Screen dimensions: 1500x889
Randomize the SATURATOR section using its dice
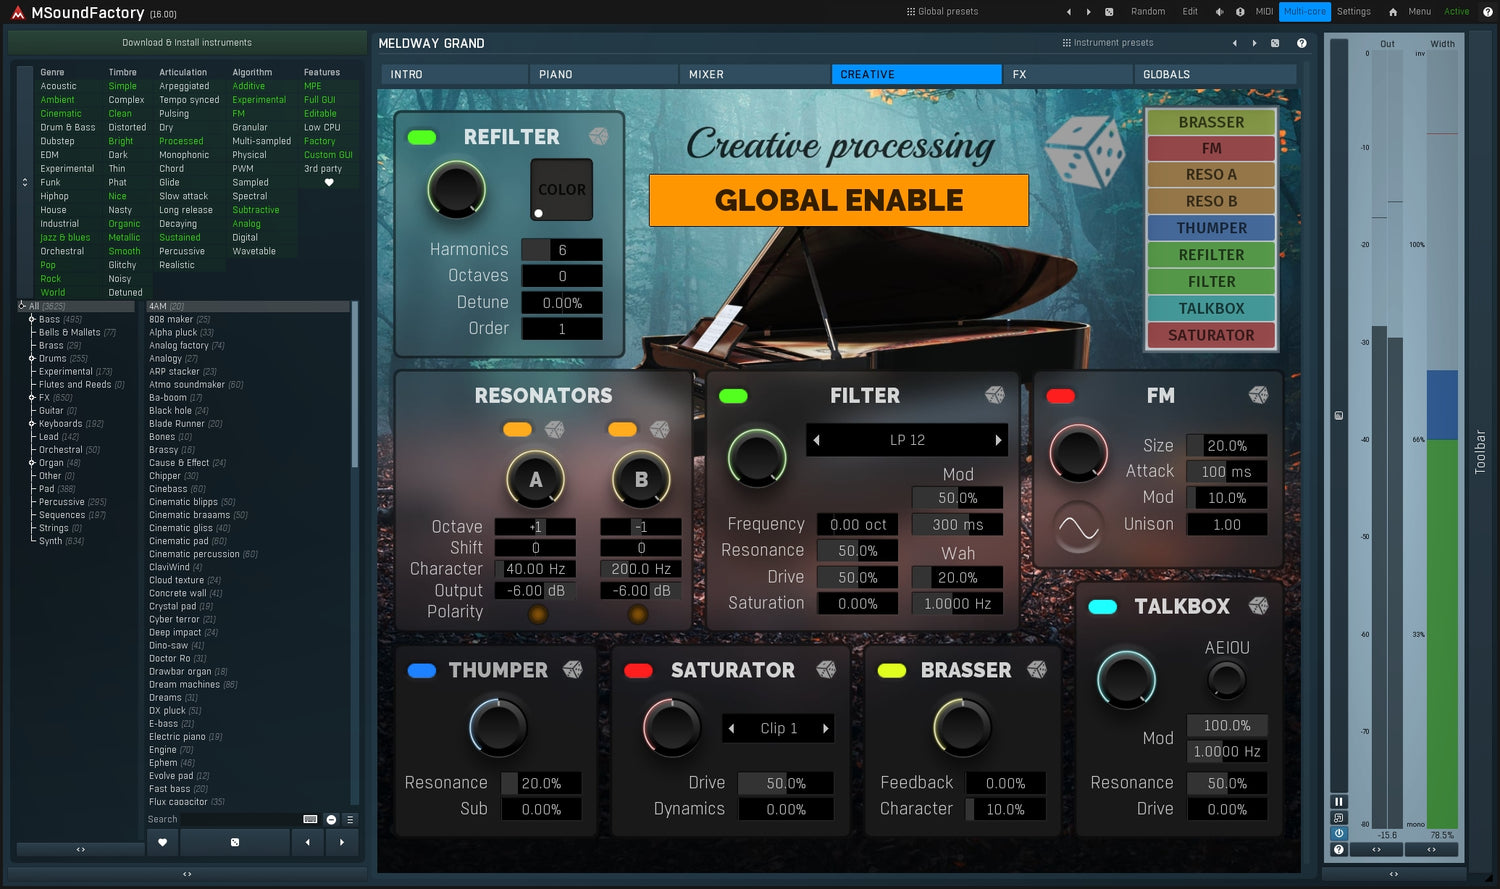click(x=826, y=670)
